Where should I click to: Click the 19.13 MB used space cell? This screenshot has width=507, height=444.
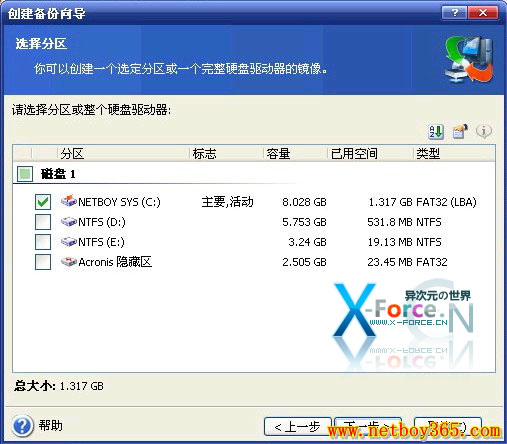(391, 242)
